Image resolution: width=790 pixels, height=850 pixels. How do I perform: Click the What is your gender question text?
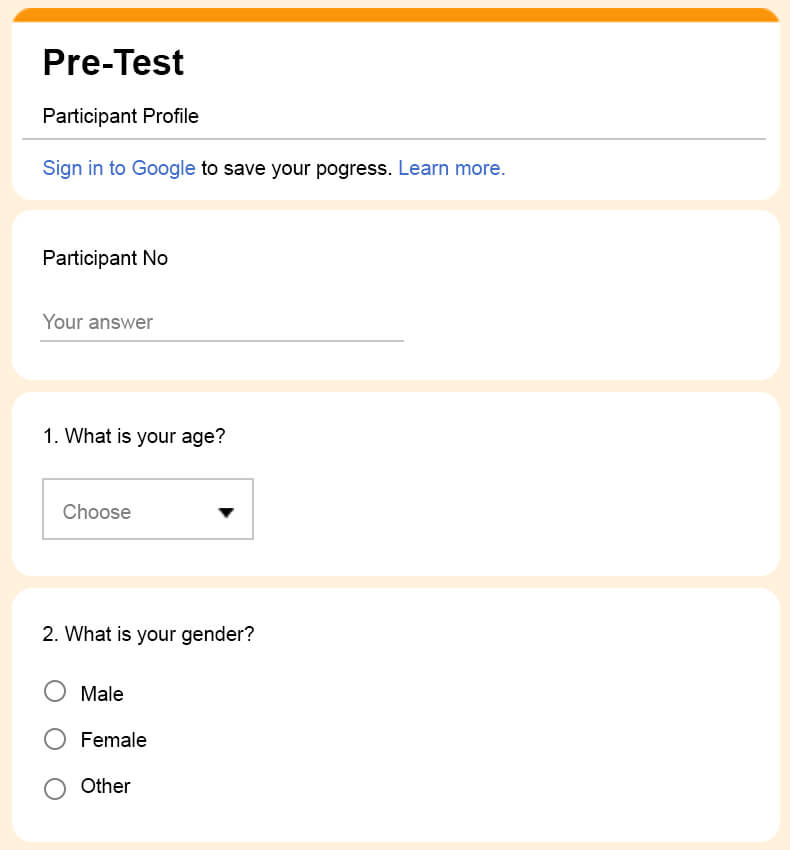(x=148, y=634)
